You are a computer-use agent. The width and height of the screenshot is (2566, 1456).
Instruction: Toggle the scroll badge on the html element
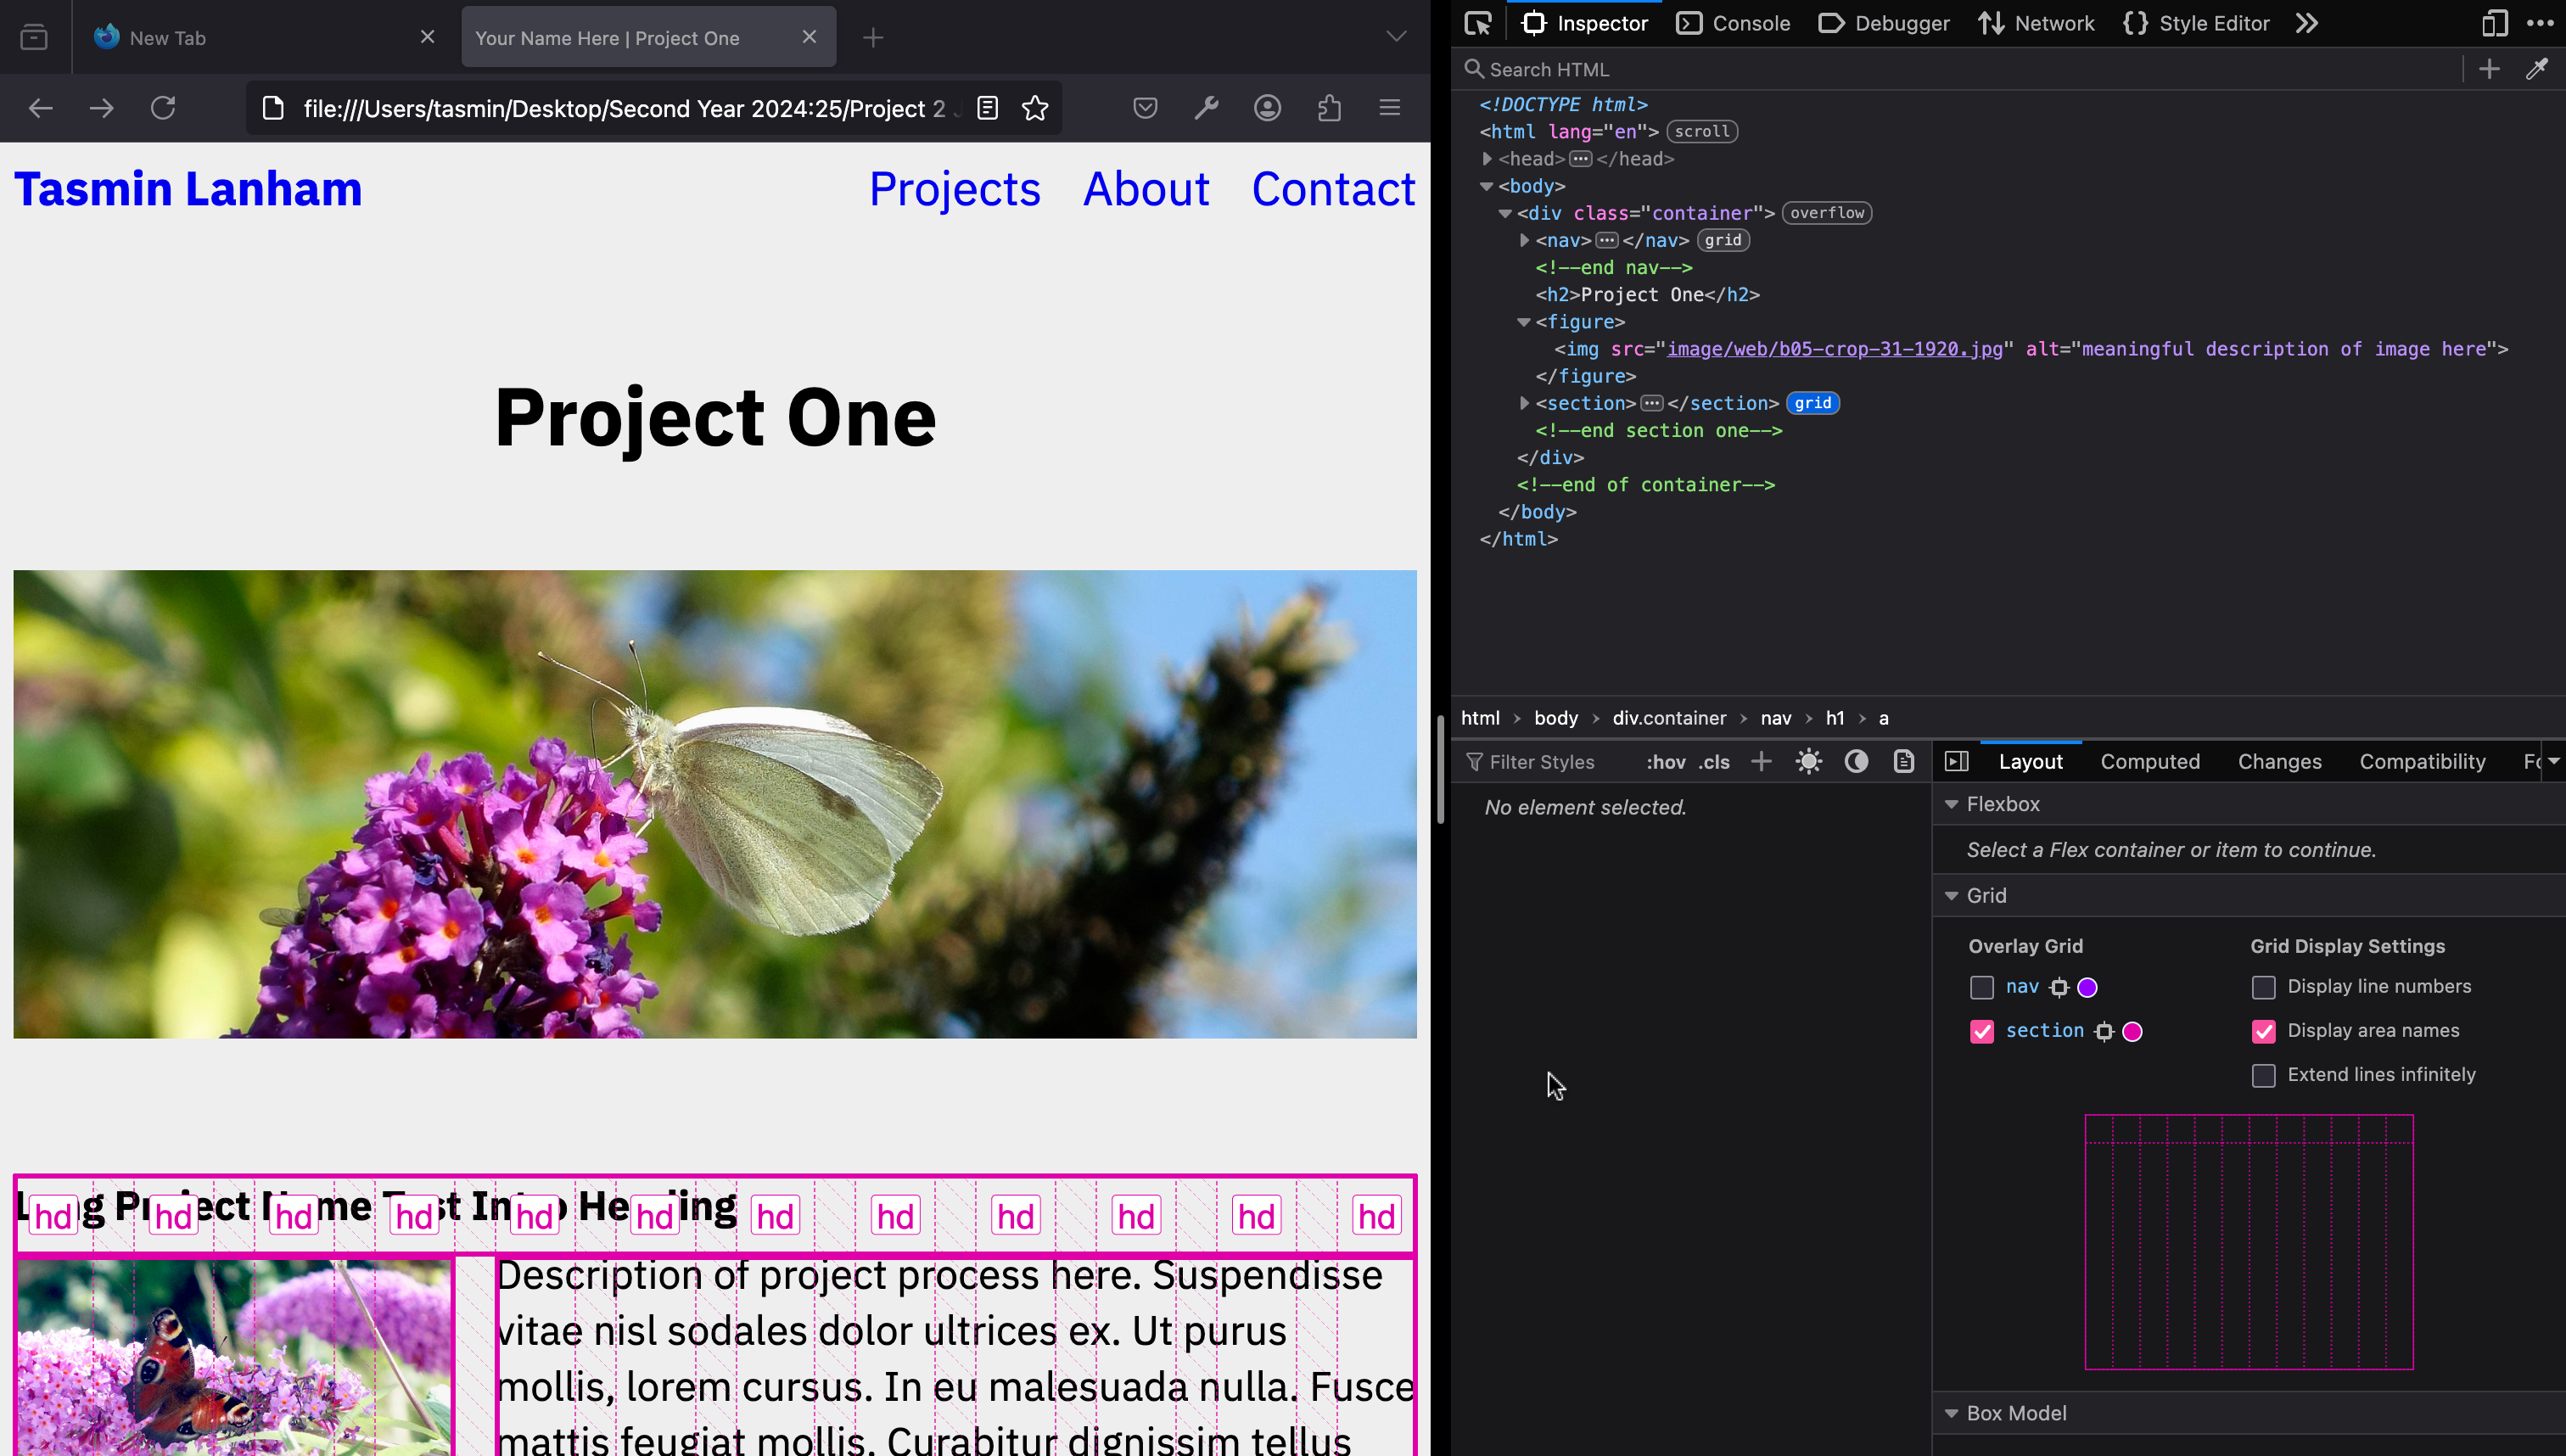(x=1702, y=131)
